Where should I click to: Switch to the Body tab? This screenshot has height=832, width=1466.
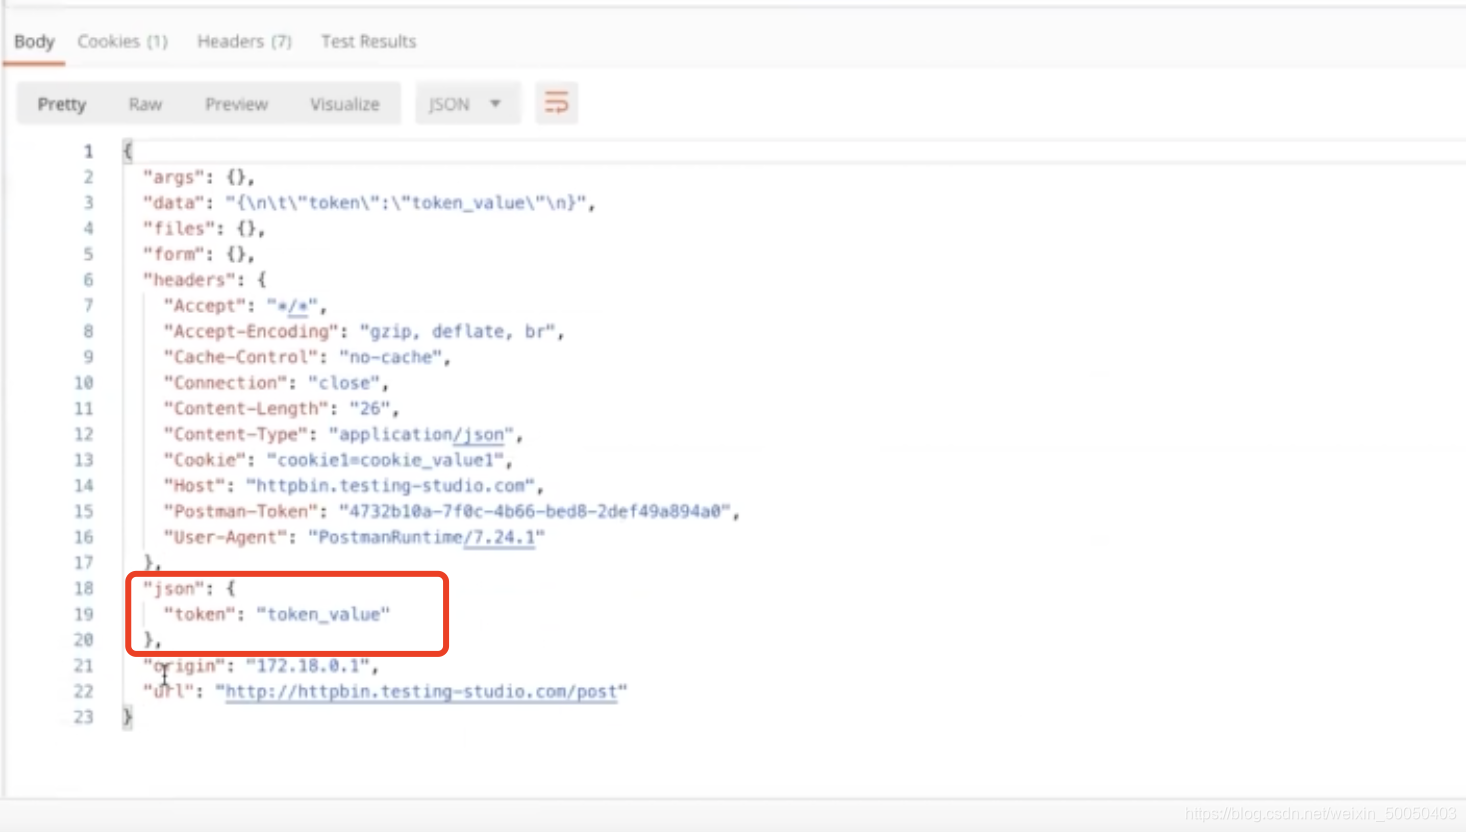[34, 41]
